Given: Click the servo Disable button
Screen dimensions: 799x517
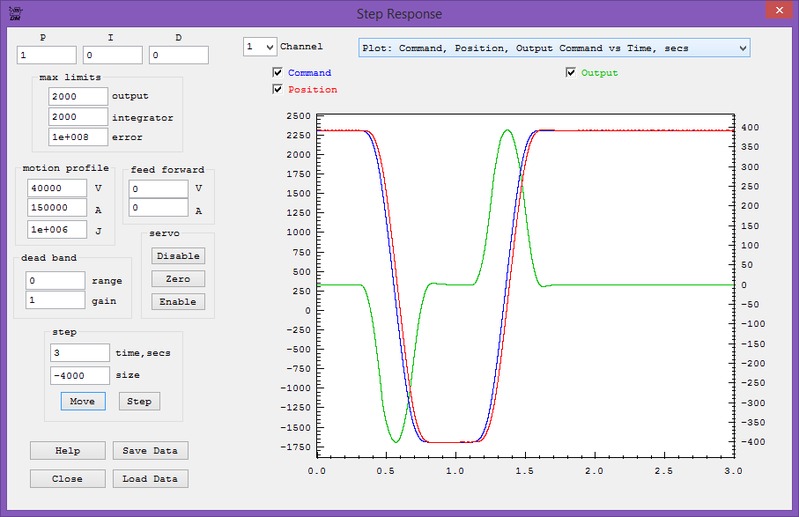Looking at the screenshot, I should (x=178, y=256).
